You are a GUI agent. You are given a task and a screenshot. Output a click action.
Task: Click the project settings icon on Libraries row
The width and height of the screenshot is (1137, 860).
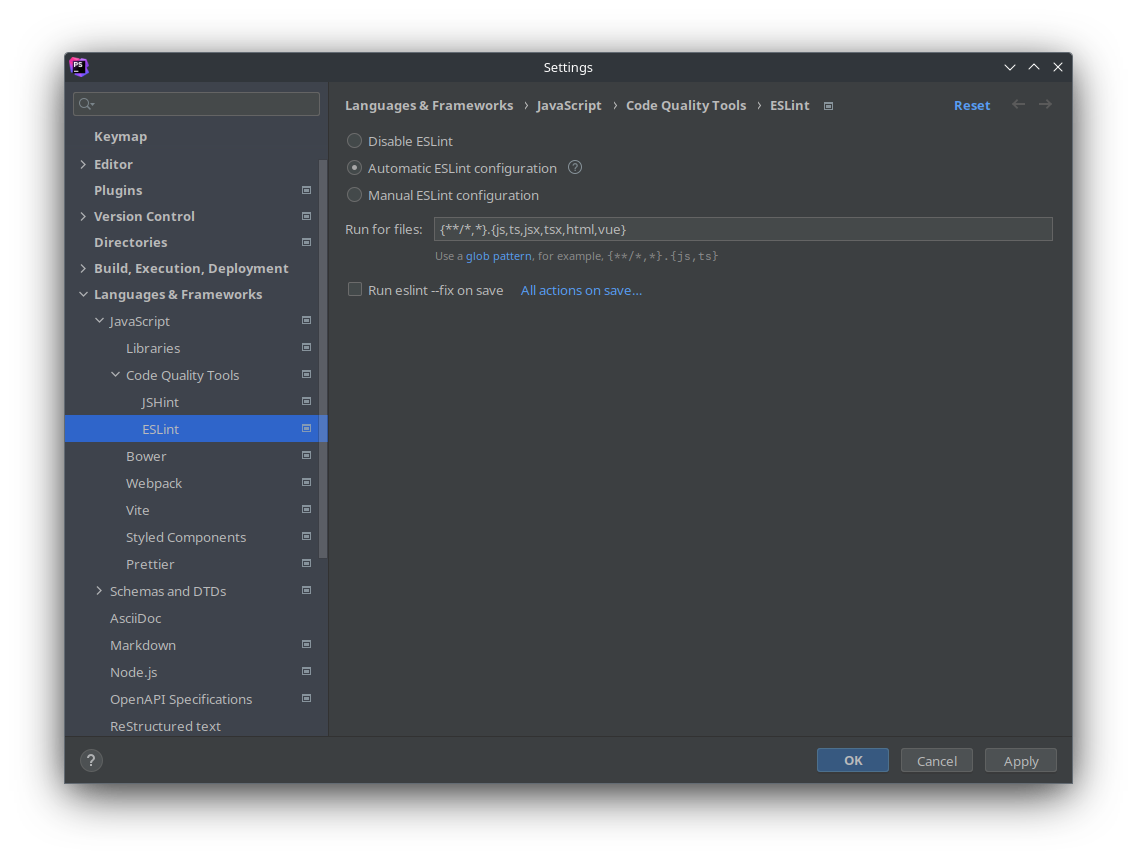point(306,347)
